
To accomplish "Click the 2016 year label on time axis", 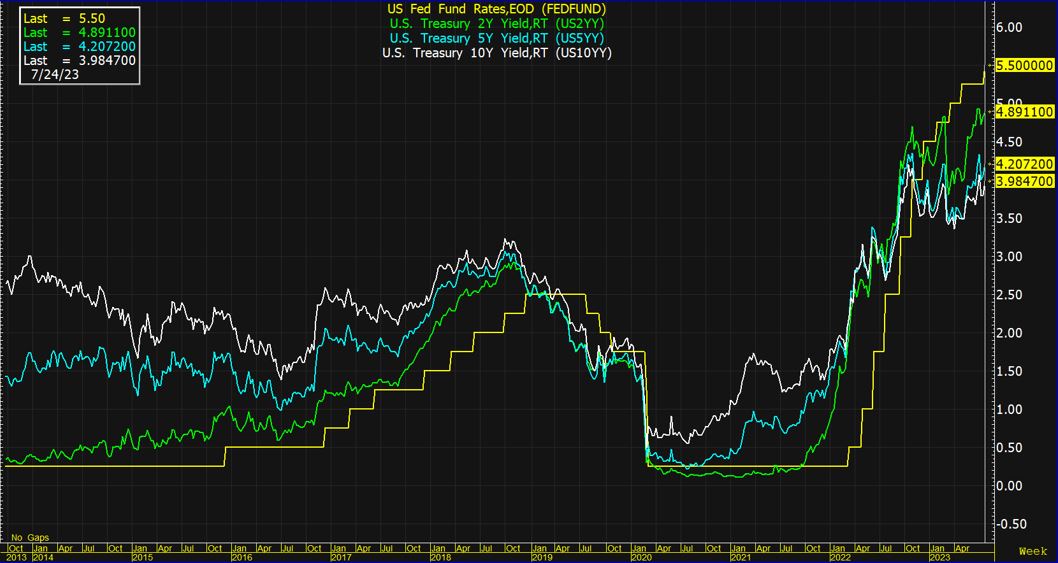I will [x=241, y=556].
